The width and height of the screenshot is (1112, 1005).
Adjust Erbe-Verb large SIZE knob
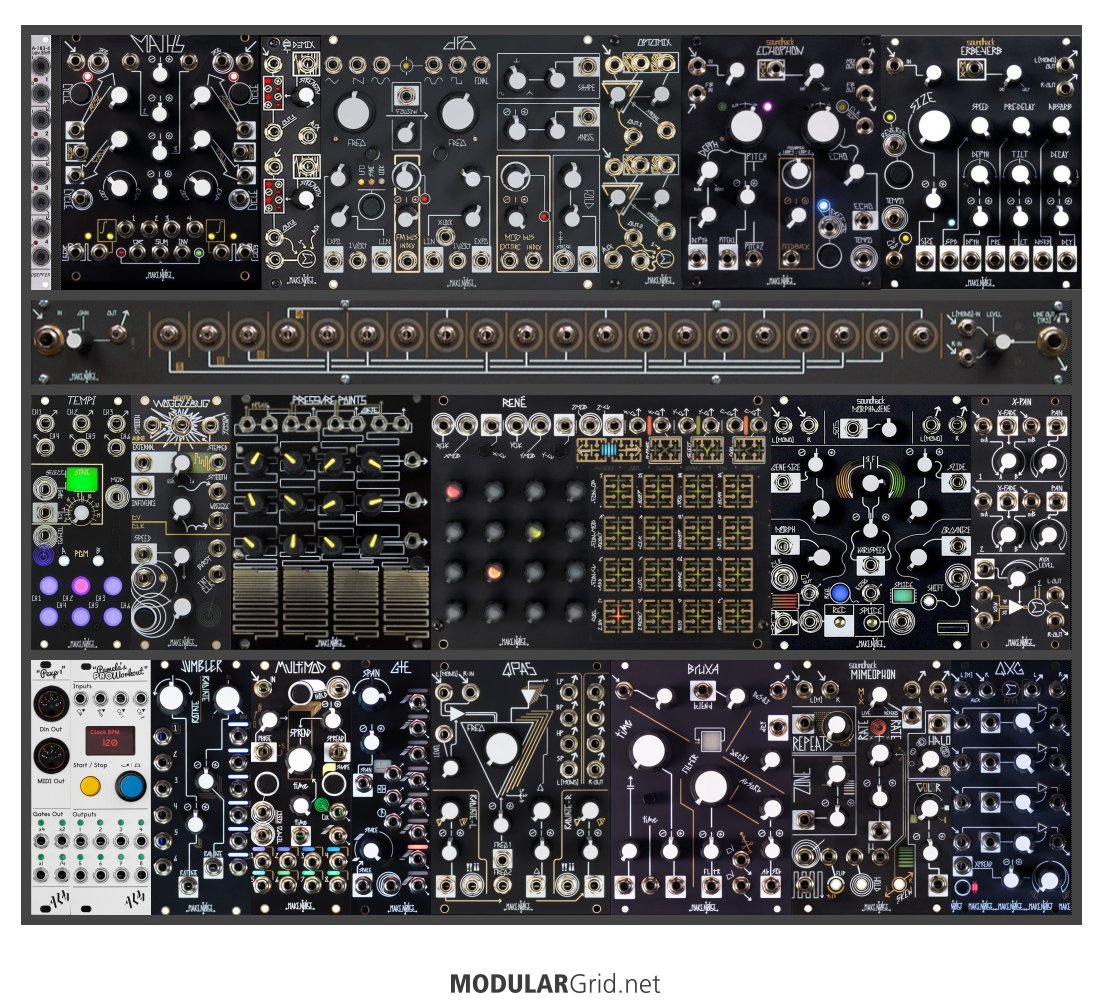(933, 127)
